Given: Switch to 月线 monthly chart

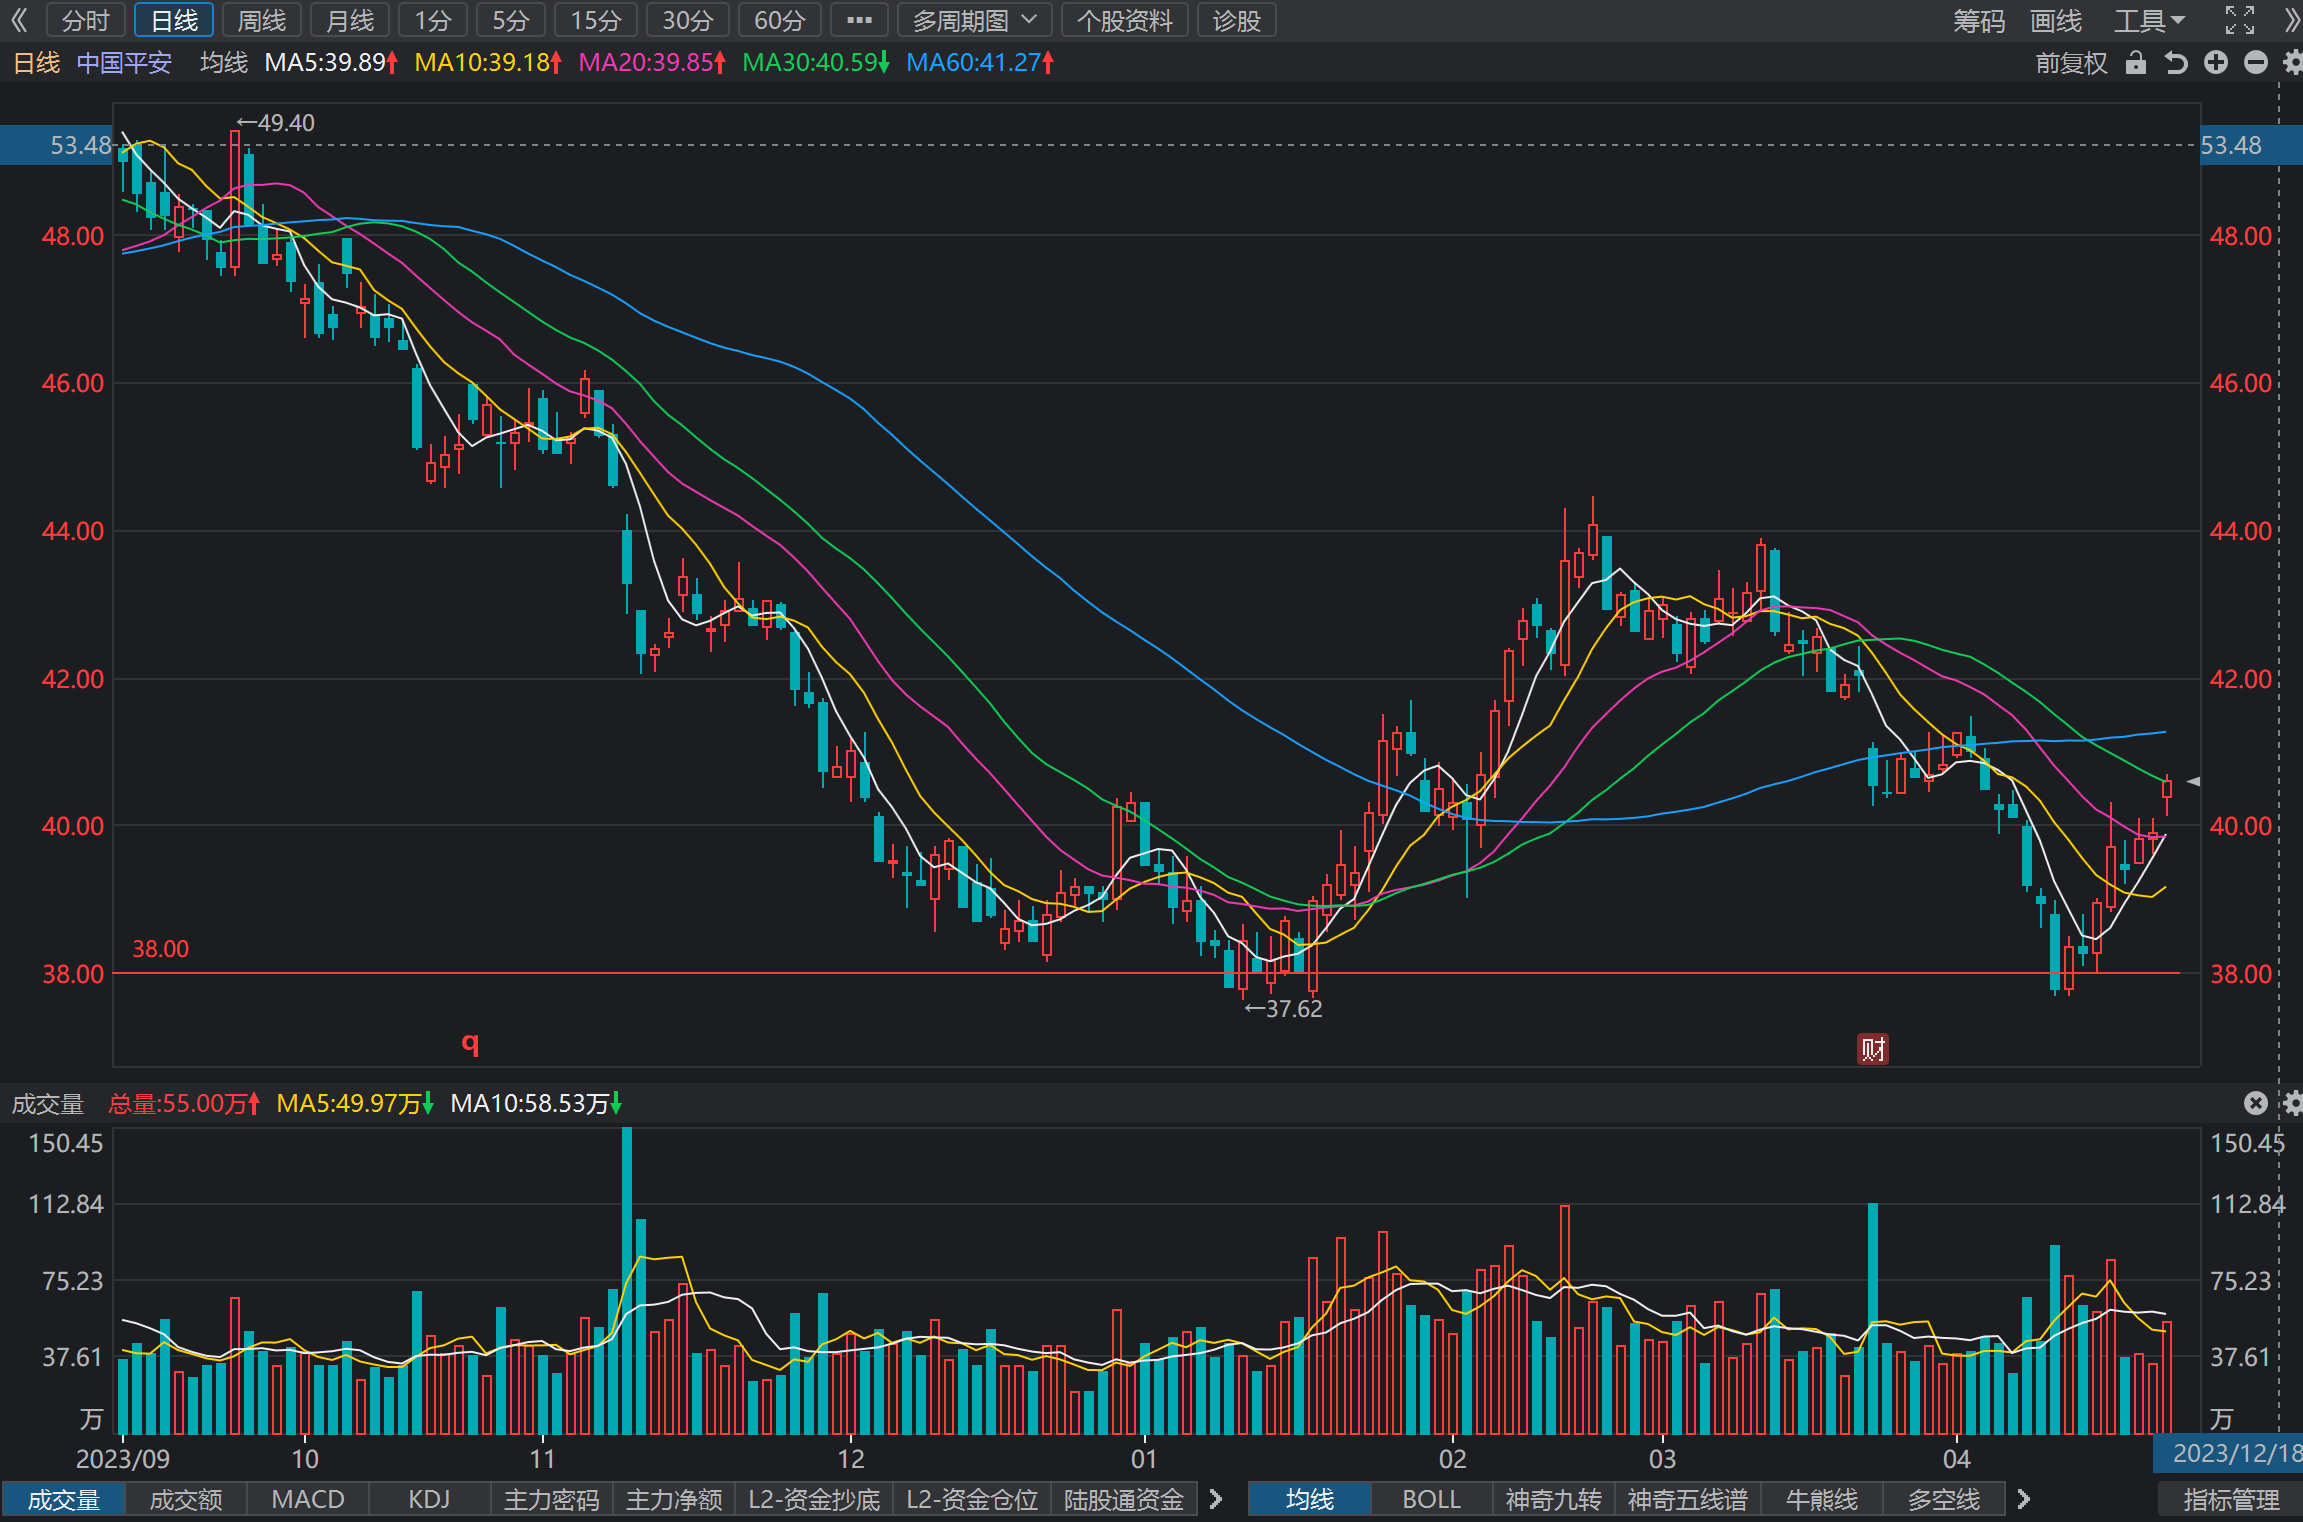Looking at the screenshot, I should (350, 20).
